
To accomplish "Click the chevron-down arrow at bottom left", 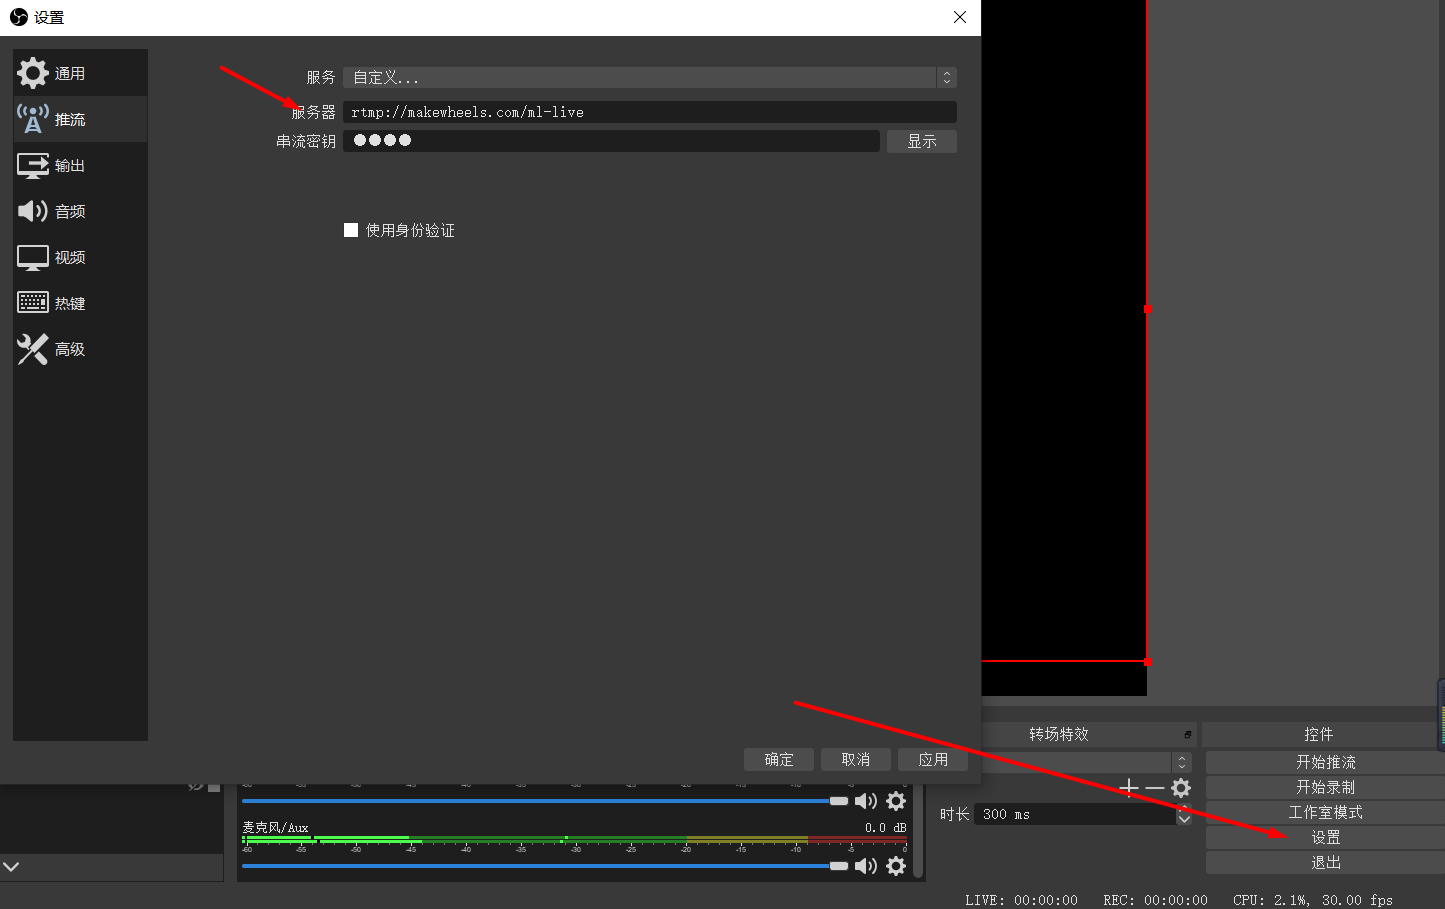I will (x=11, y=867).
